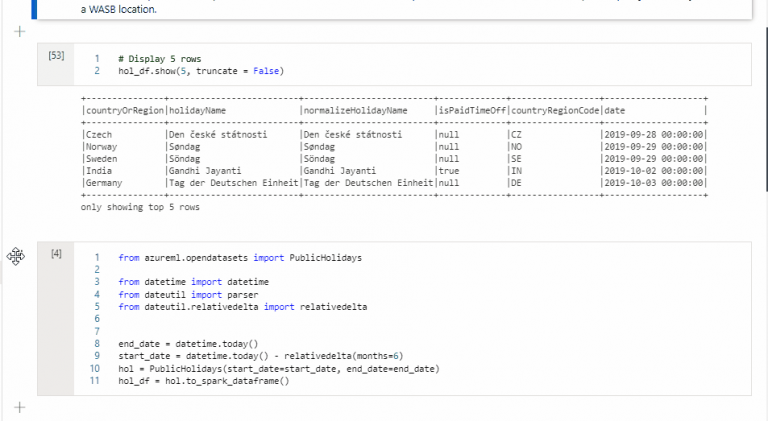Click line number 2 in cell [53]
The image size is (768, 421).
97,70
